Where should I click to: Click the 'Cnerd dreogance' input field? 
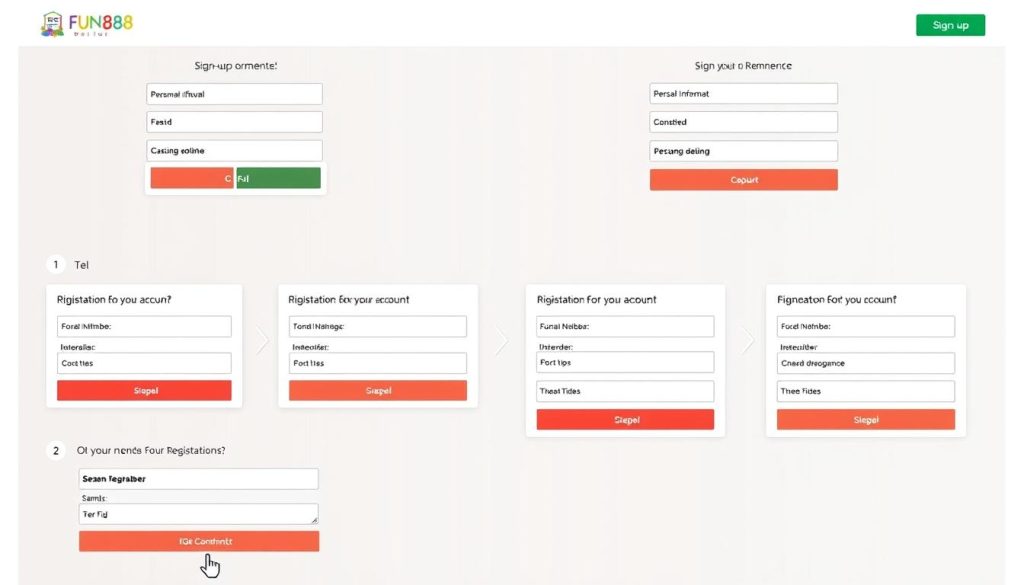(x=865, y=363)
